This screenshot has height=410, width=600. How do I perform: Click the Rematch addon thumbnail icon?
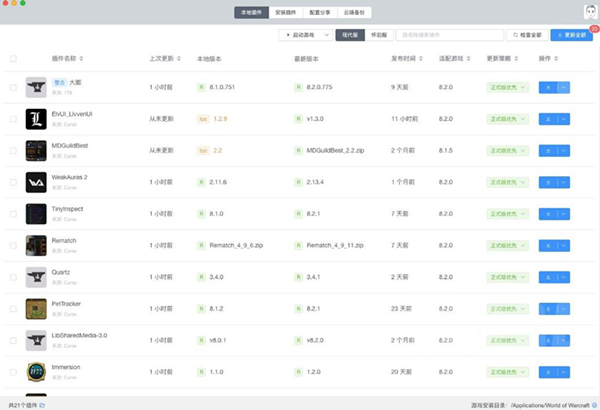(x=35, y=245)
